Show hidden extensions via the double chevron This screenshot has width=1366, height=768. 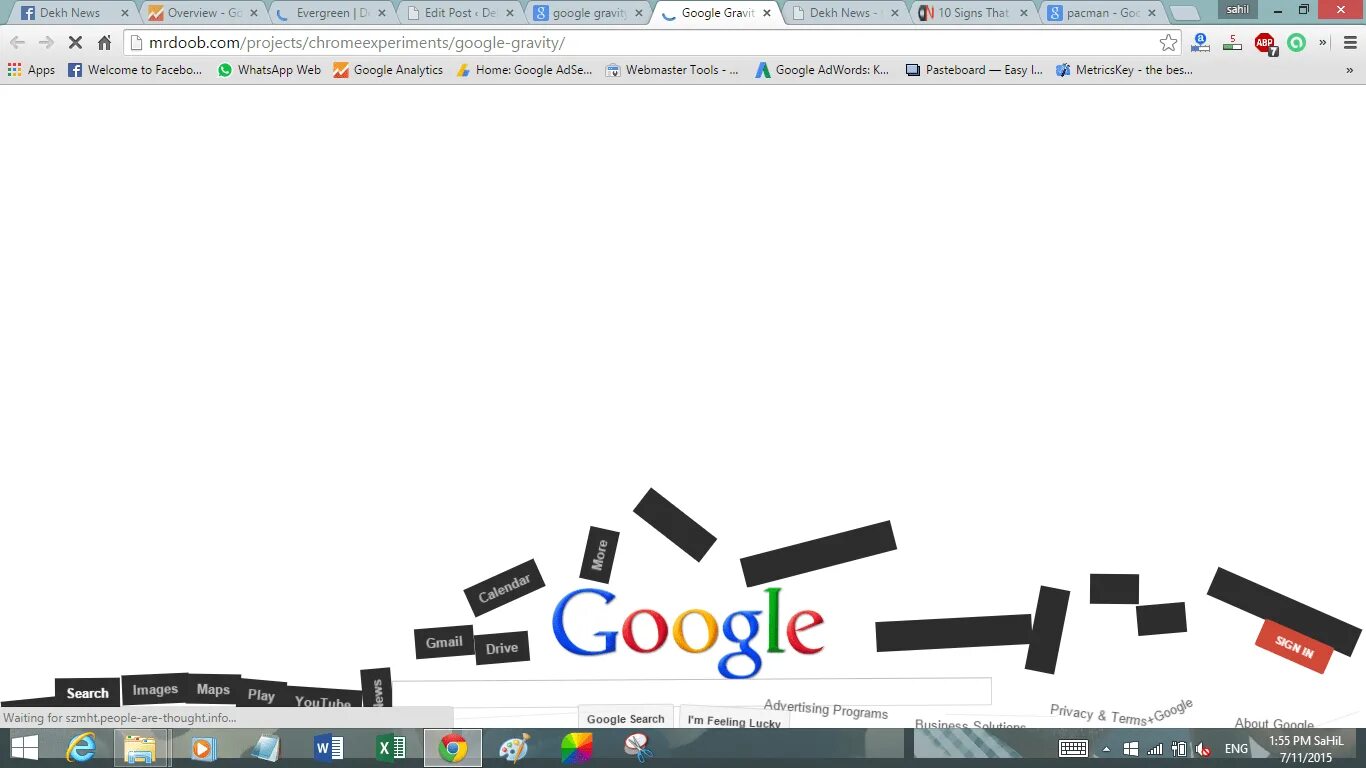pyautogui.click(x=1323, y=43)
